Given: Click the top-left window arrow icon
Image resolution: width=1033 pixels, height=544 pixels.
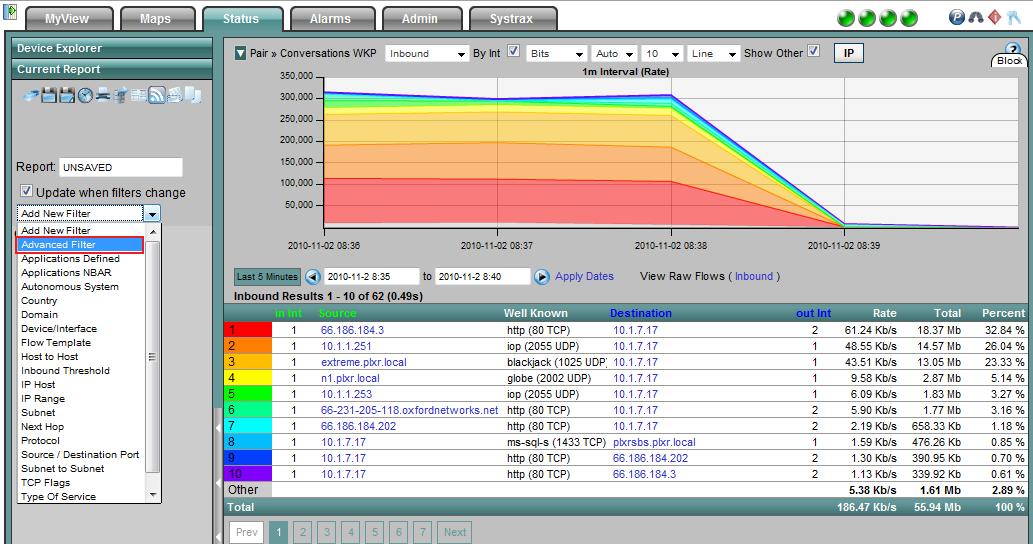Looking at the screenshot, I should point(10,13).
